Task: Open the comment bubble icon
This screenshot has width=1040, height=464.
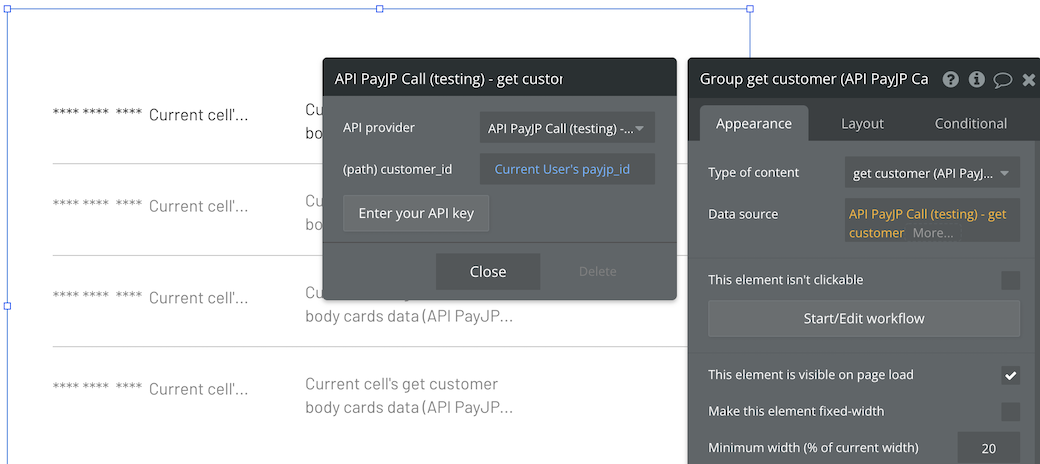Action: (1002, 80)
